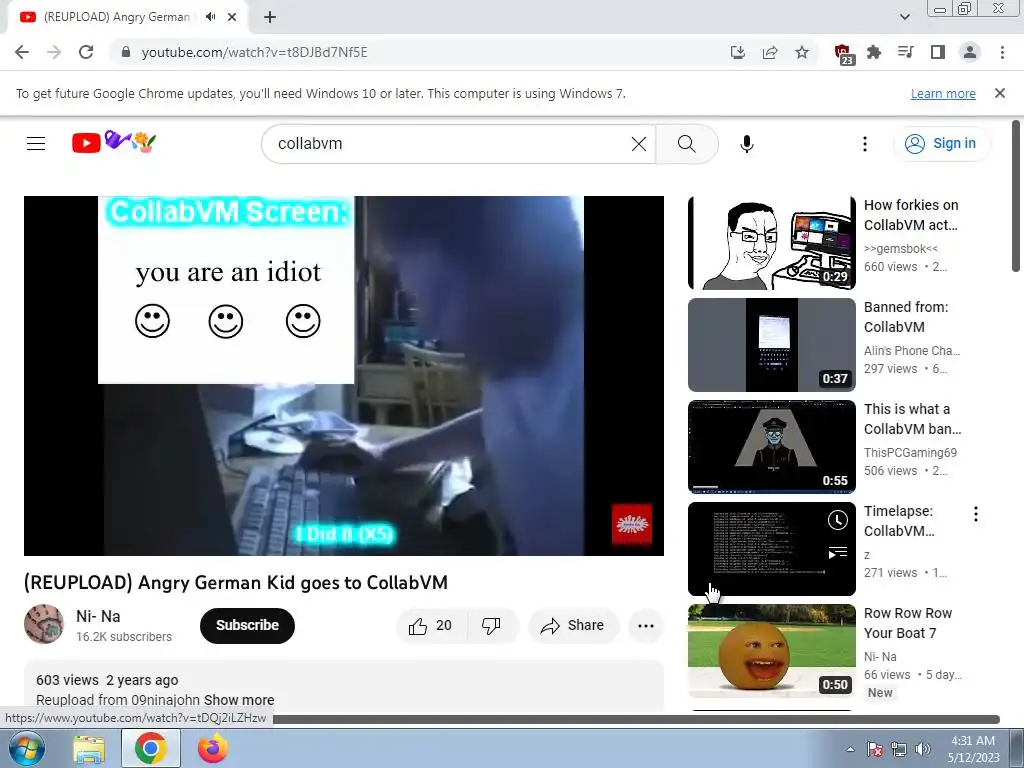This screenshot has width=1024, height=768.
Task: Add to queue icon on Timelapse thumbnail
Action: click(x=838, y=552)
